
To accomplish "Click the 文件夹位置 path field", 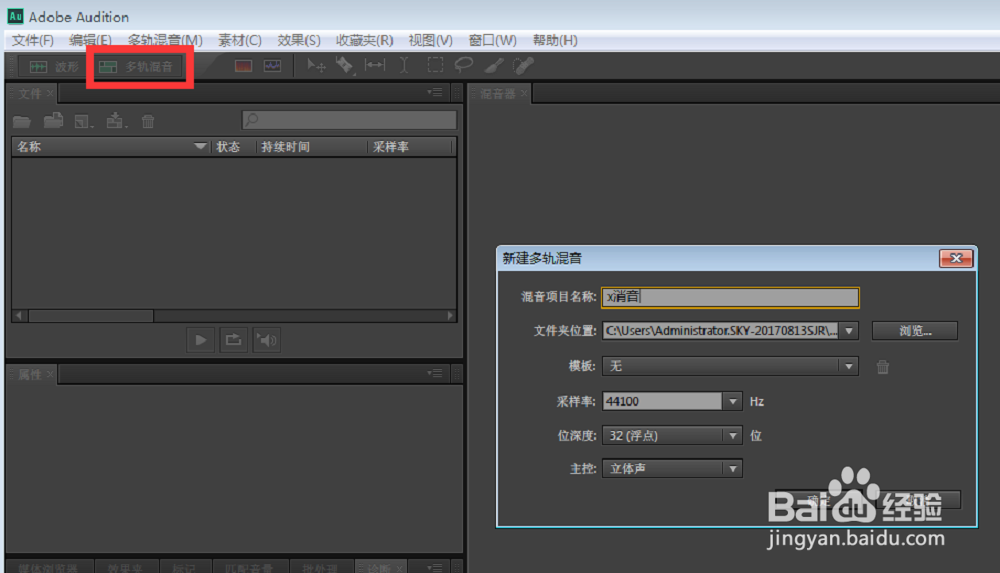I will click(721, 331).
